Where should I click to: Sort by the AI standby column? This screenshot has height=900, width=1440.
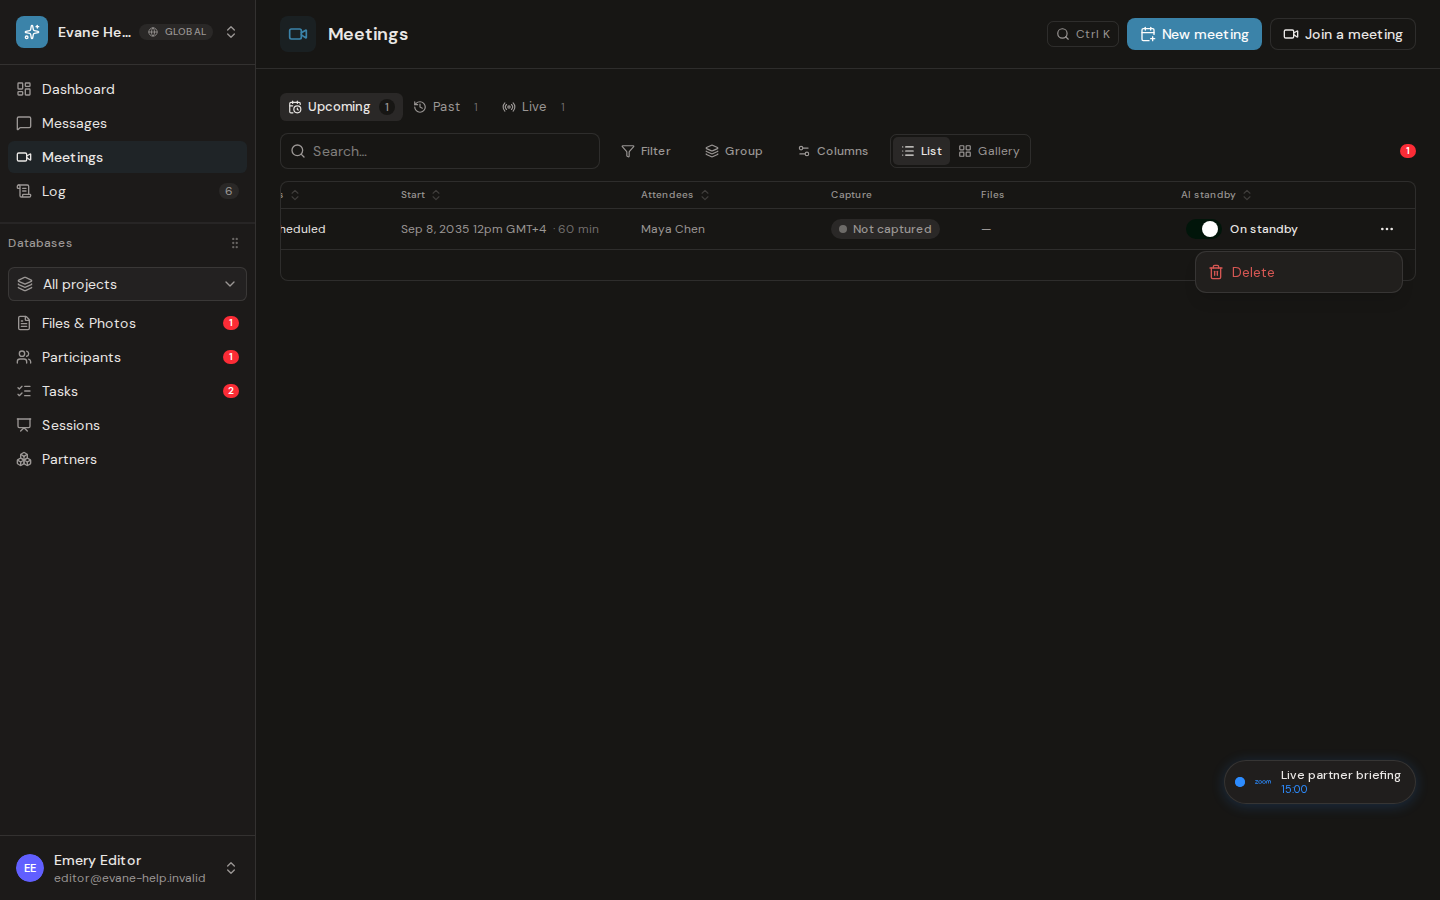pyautogui.click(x=1216, y=195)
